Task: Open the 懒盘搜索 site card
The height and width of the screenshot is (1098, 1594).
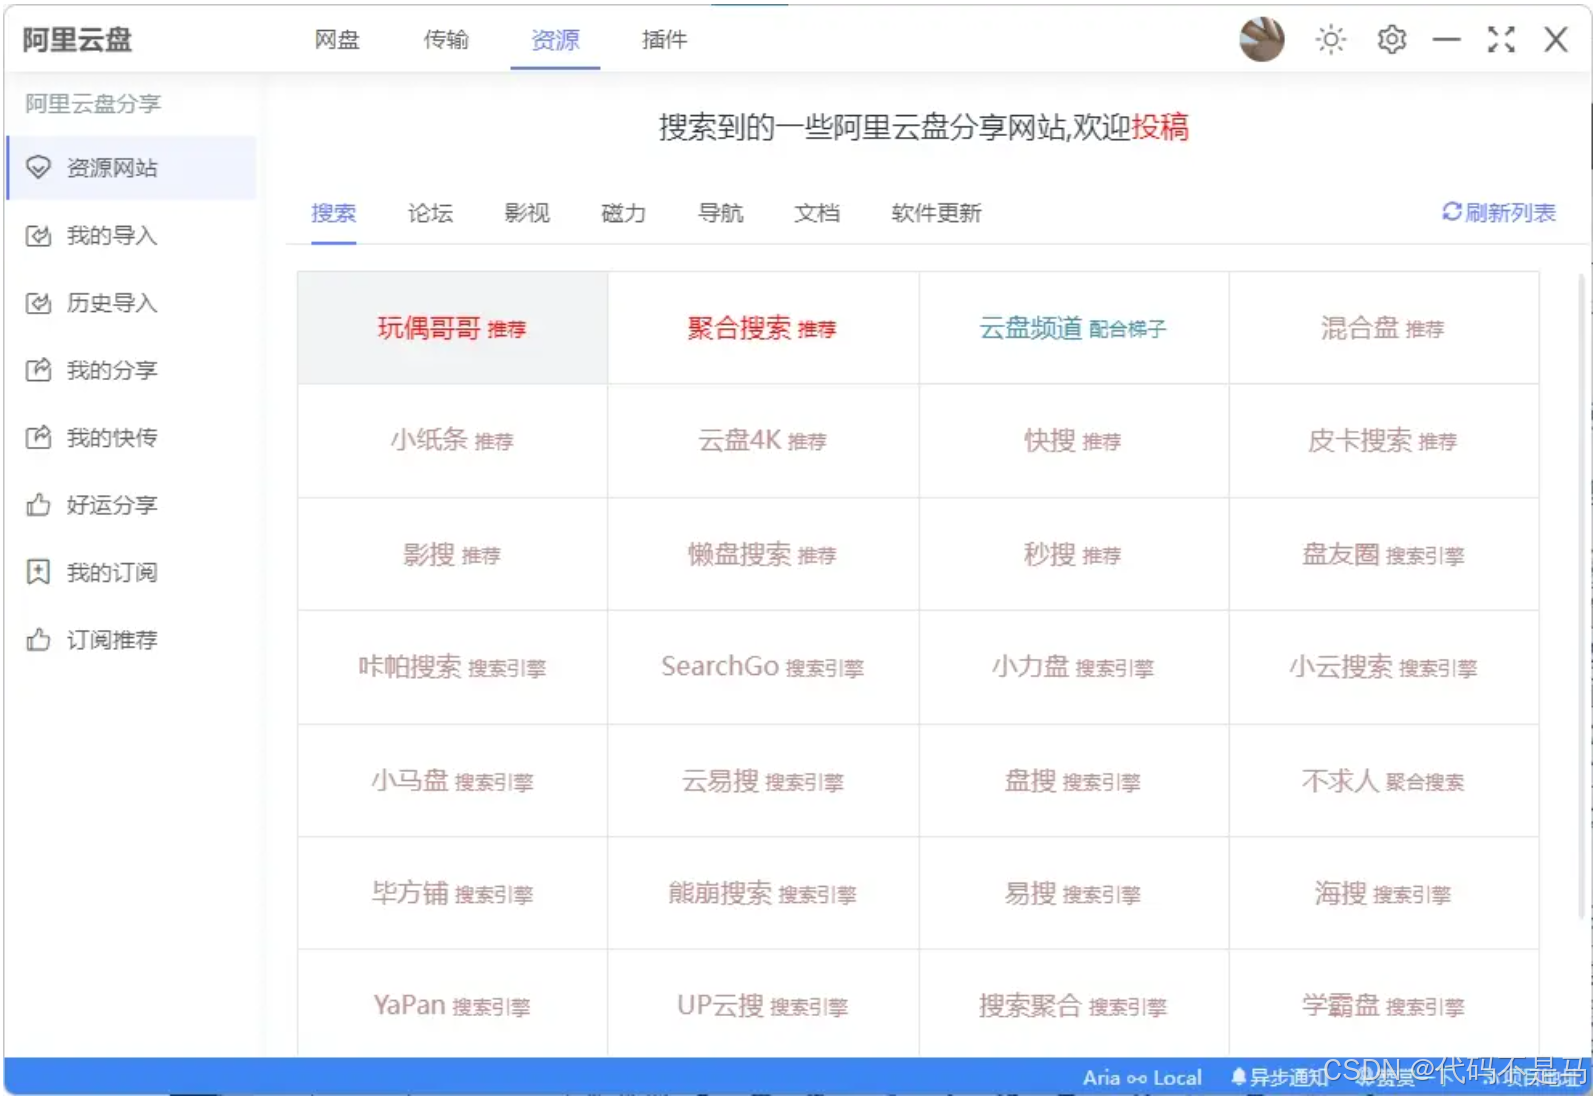Action: pos(763,554)
